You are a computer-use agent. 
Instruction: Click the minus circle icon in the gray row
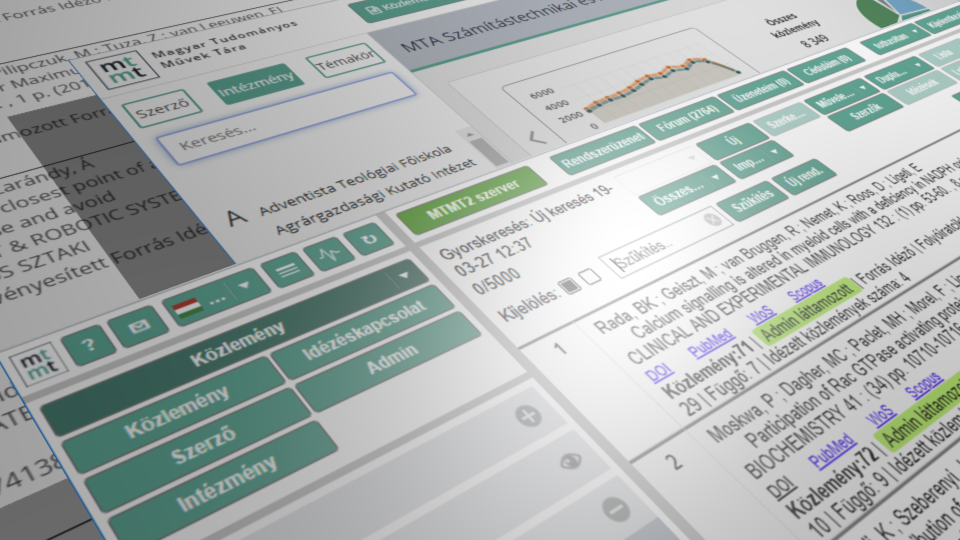(x=615, y=508)
